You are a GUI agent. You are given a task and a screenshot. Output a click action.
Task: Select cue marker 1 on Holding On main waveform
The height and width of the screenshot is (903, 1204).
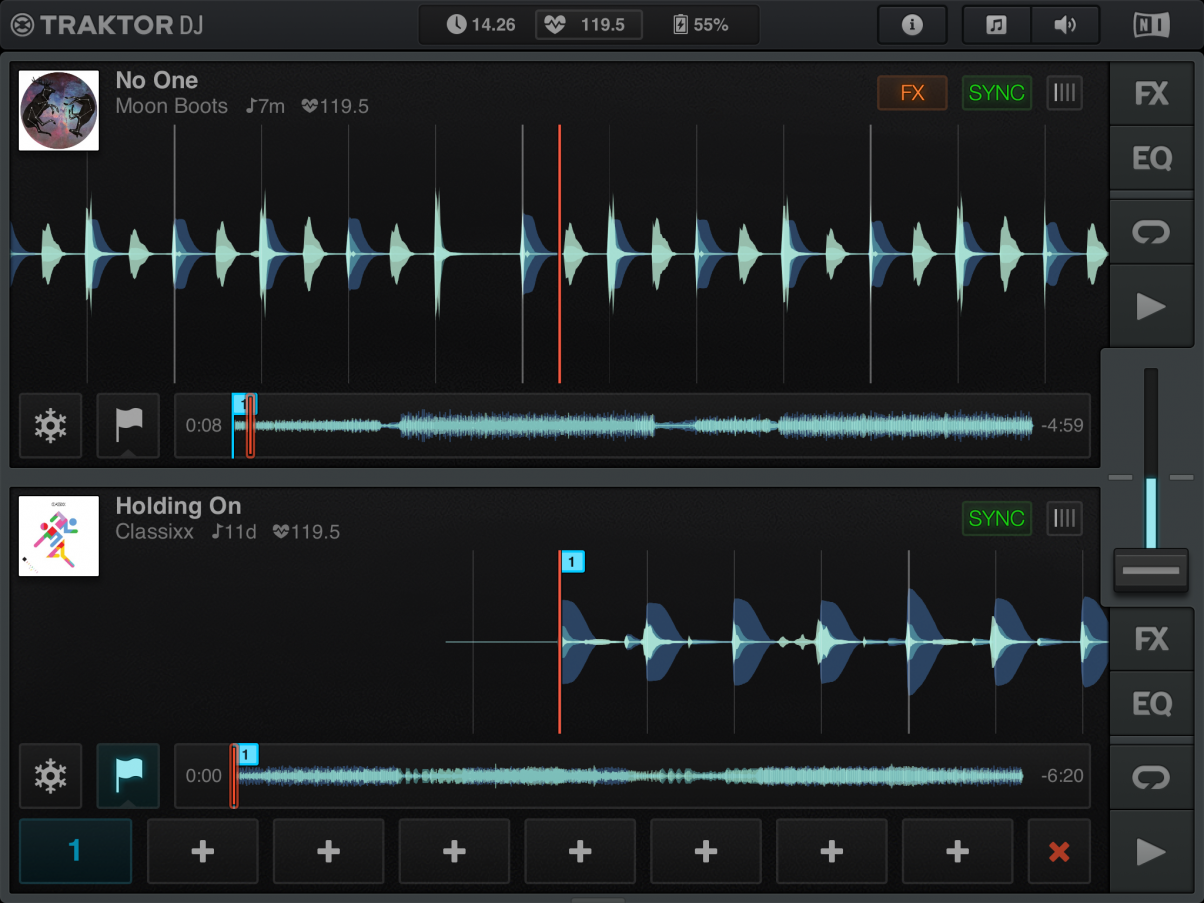572,562
